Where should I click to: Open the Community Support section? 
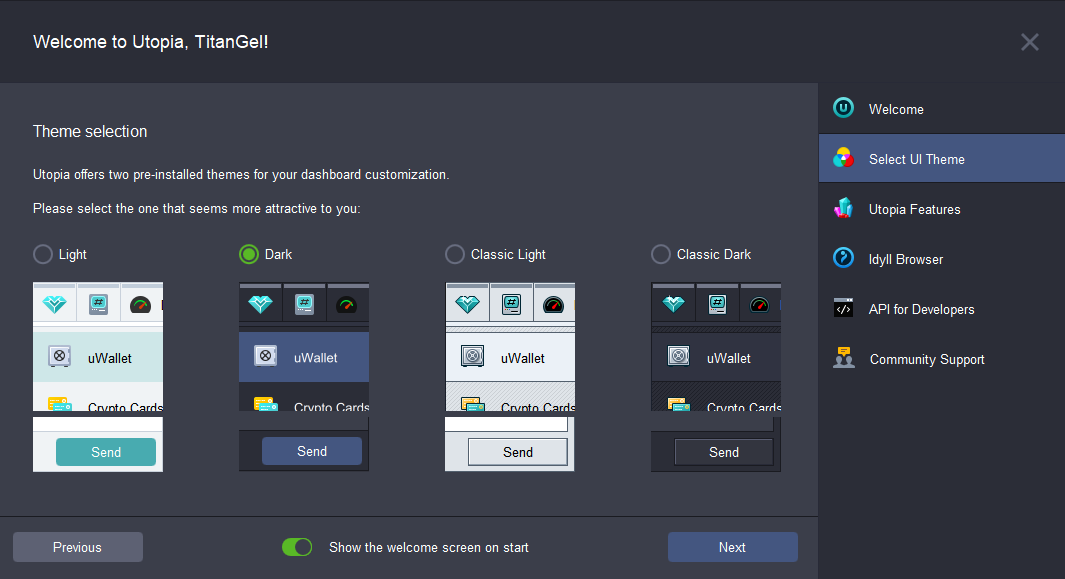tap(941, 359)
